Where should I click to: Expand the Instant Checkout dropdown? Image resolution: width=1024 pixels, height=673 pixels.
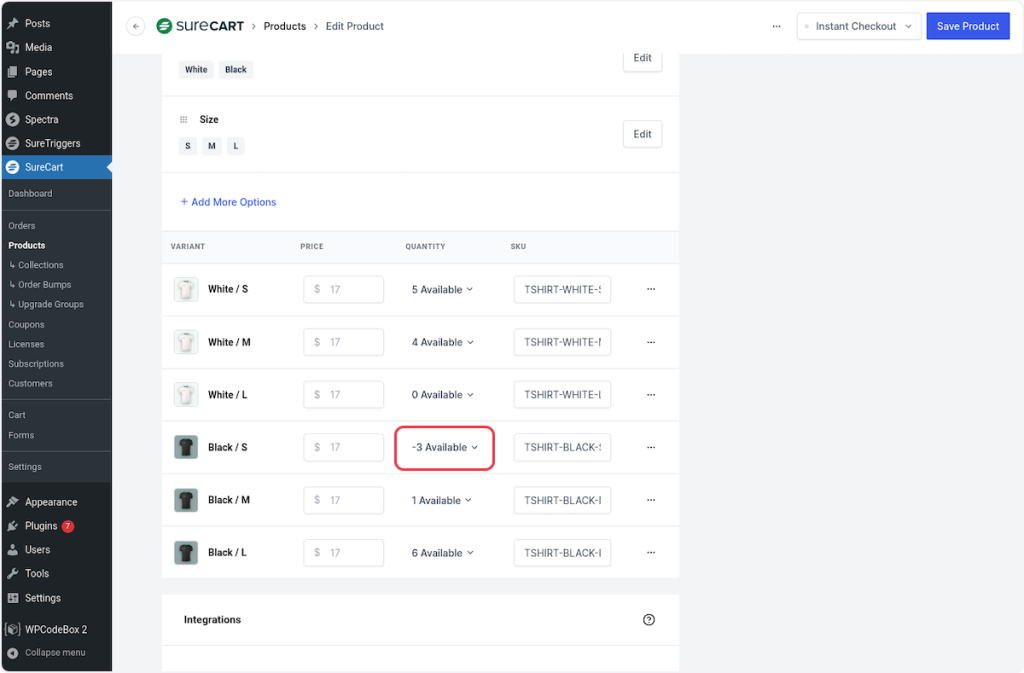[x=858, y=26]
